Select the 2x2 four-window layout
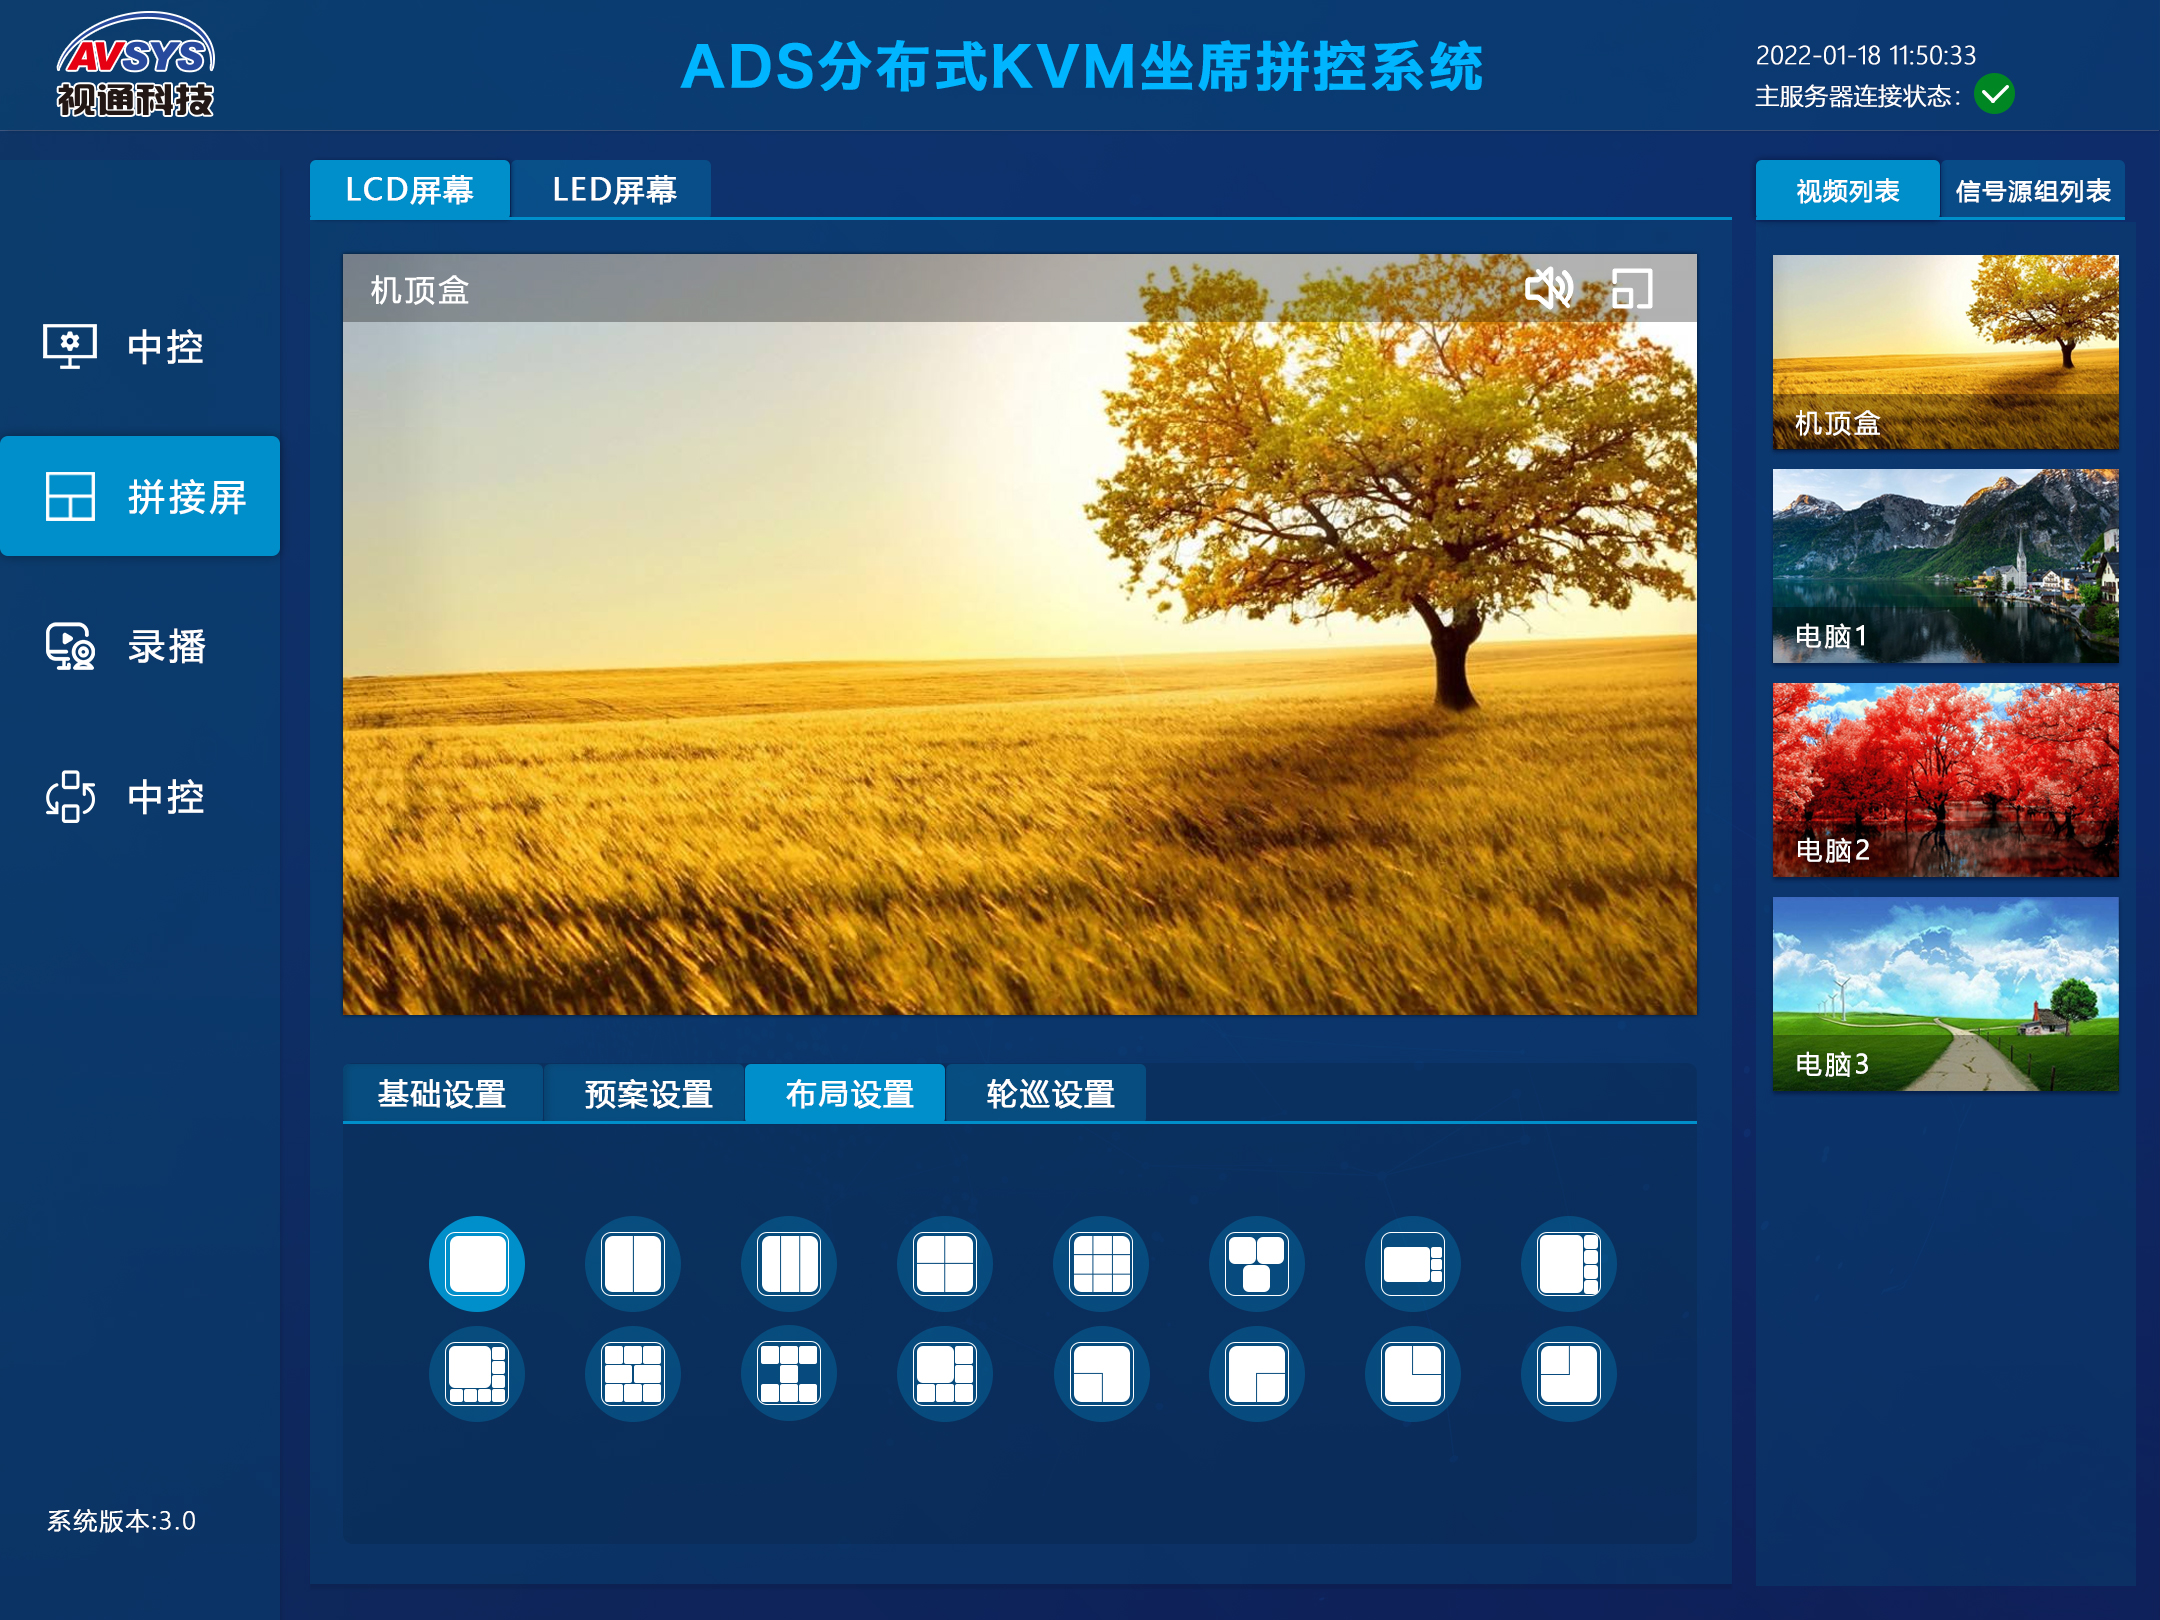 tap(945, 1264)
